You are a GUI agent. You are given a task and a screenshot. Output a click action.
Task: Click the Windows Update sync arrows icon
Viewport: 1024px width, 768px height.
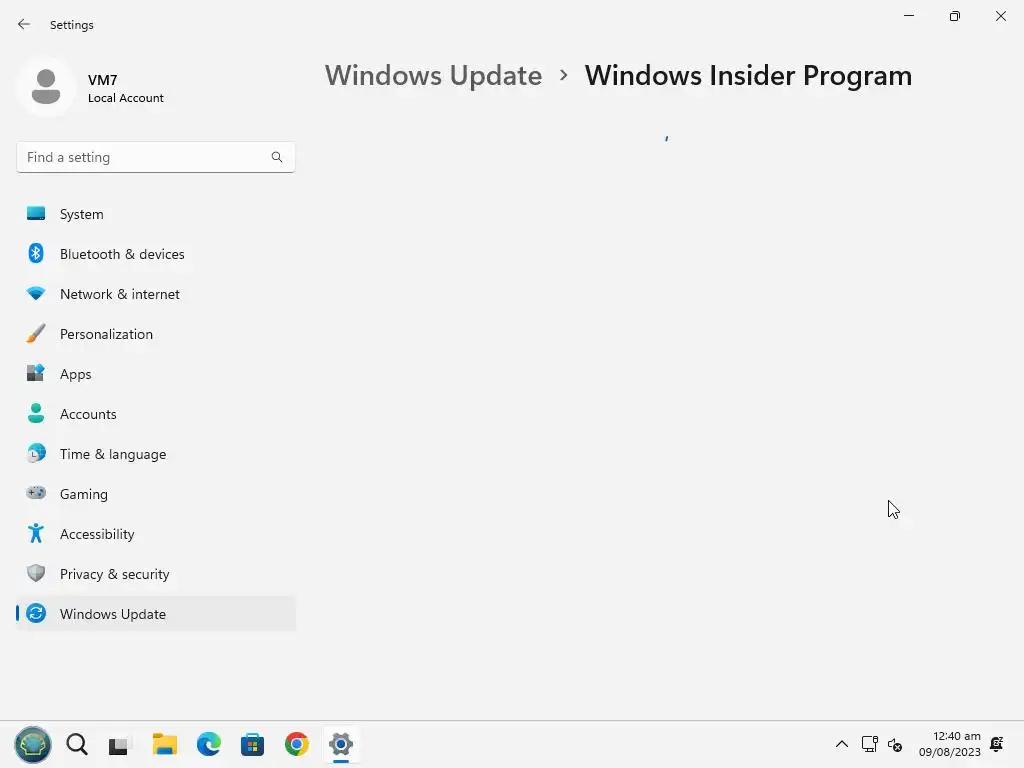point(36,613)
